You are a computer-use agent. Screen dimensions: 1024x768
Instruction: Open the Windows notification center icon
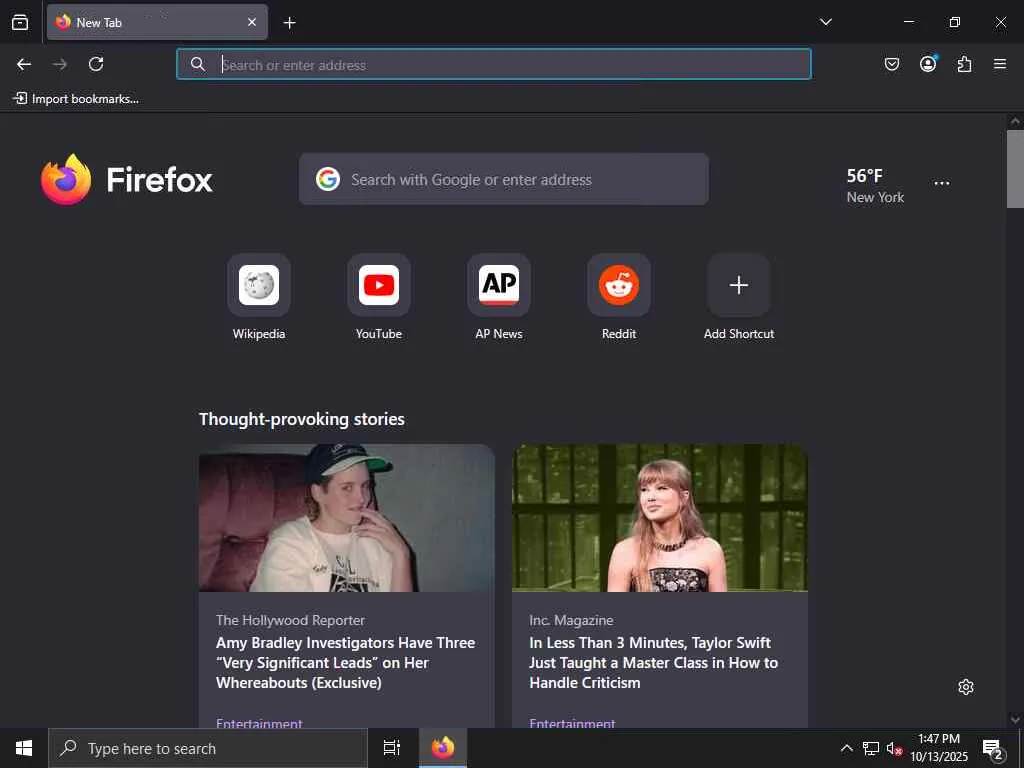coord(992,748)
